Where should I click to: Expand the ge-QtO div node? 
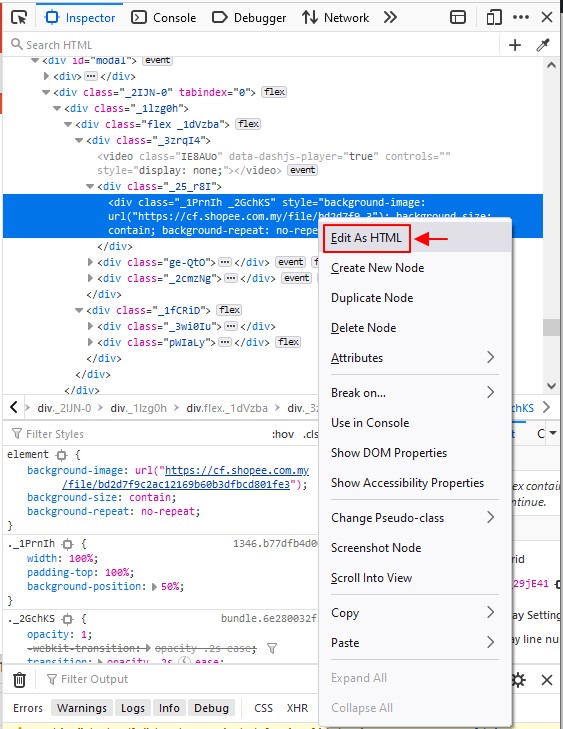[x=91, y=262]
